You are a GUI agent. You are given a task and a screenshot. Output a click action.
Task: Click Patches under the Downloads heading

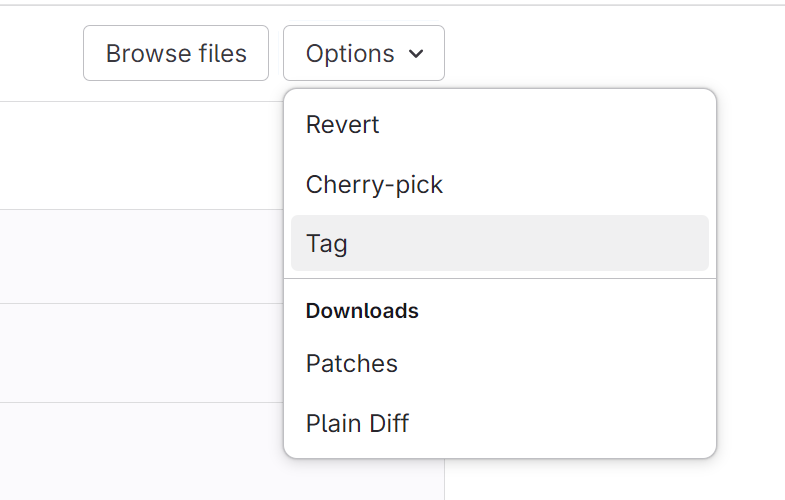pyautogui.click(x=352, y=363)
